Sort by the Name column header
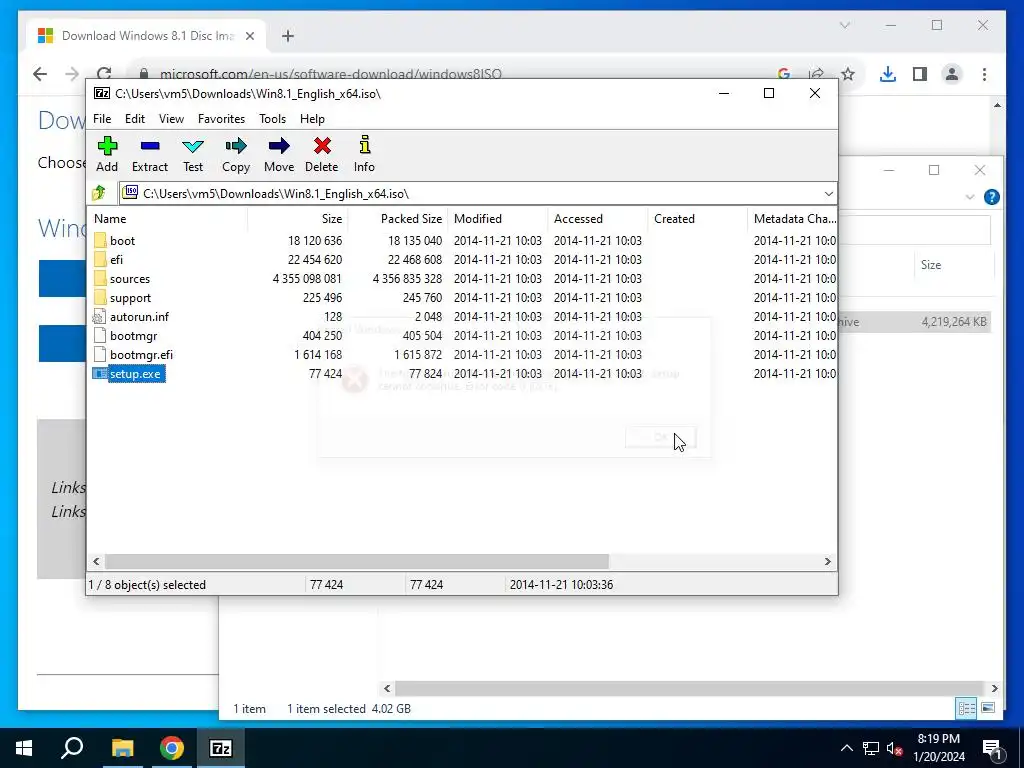The height and width of the screenshot is (768, 1024). coord(168,219)
